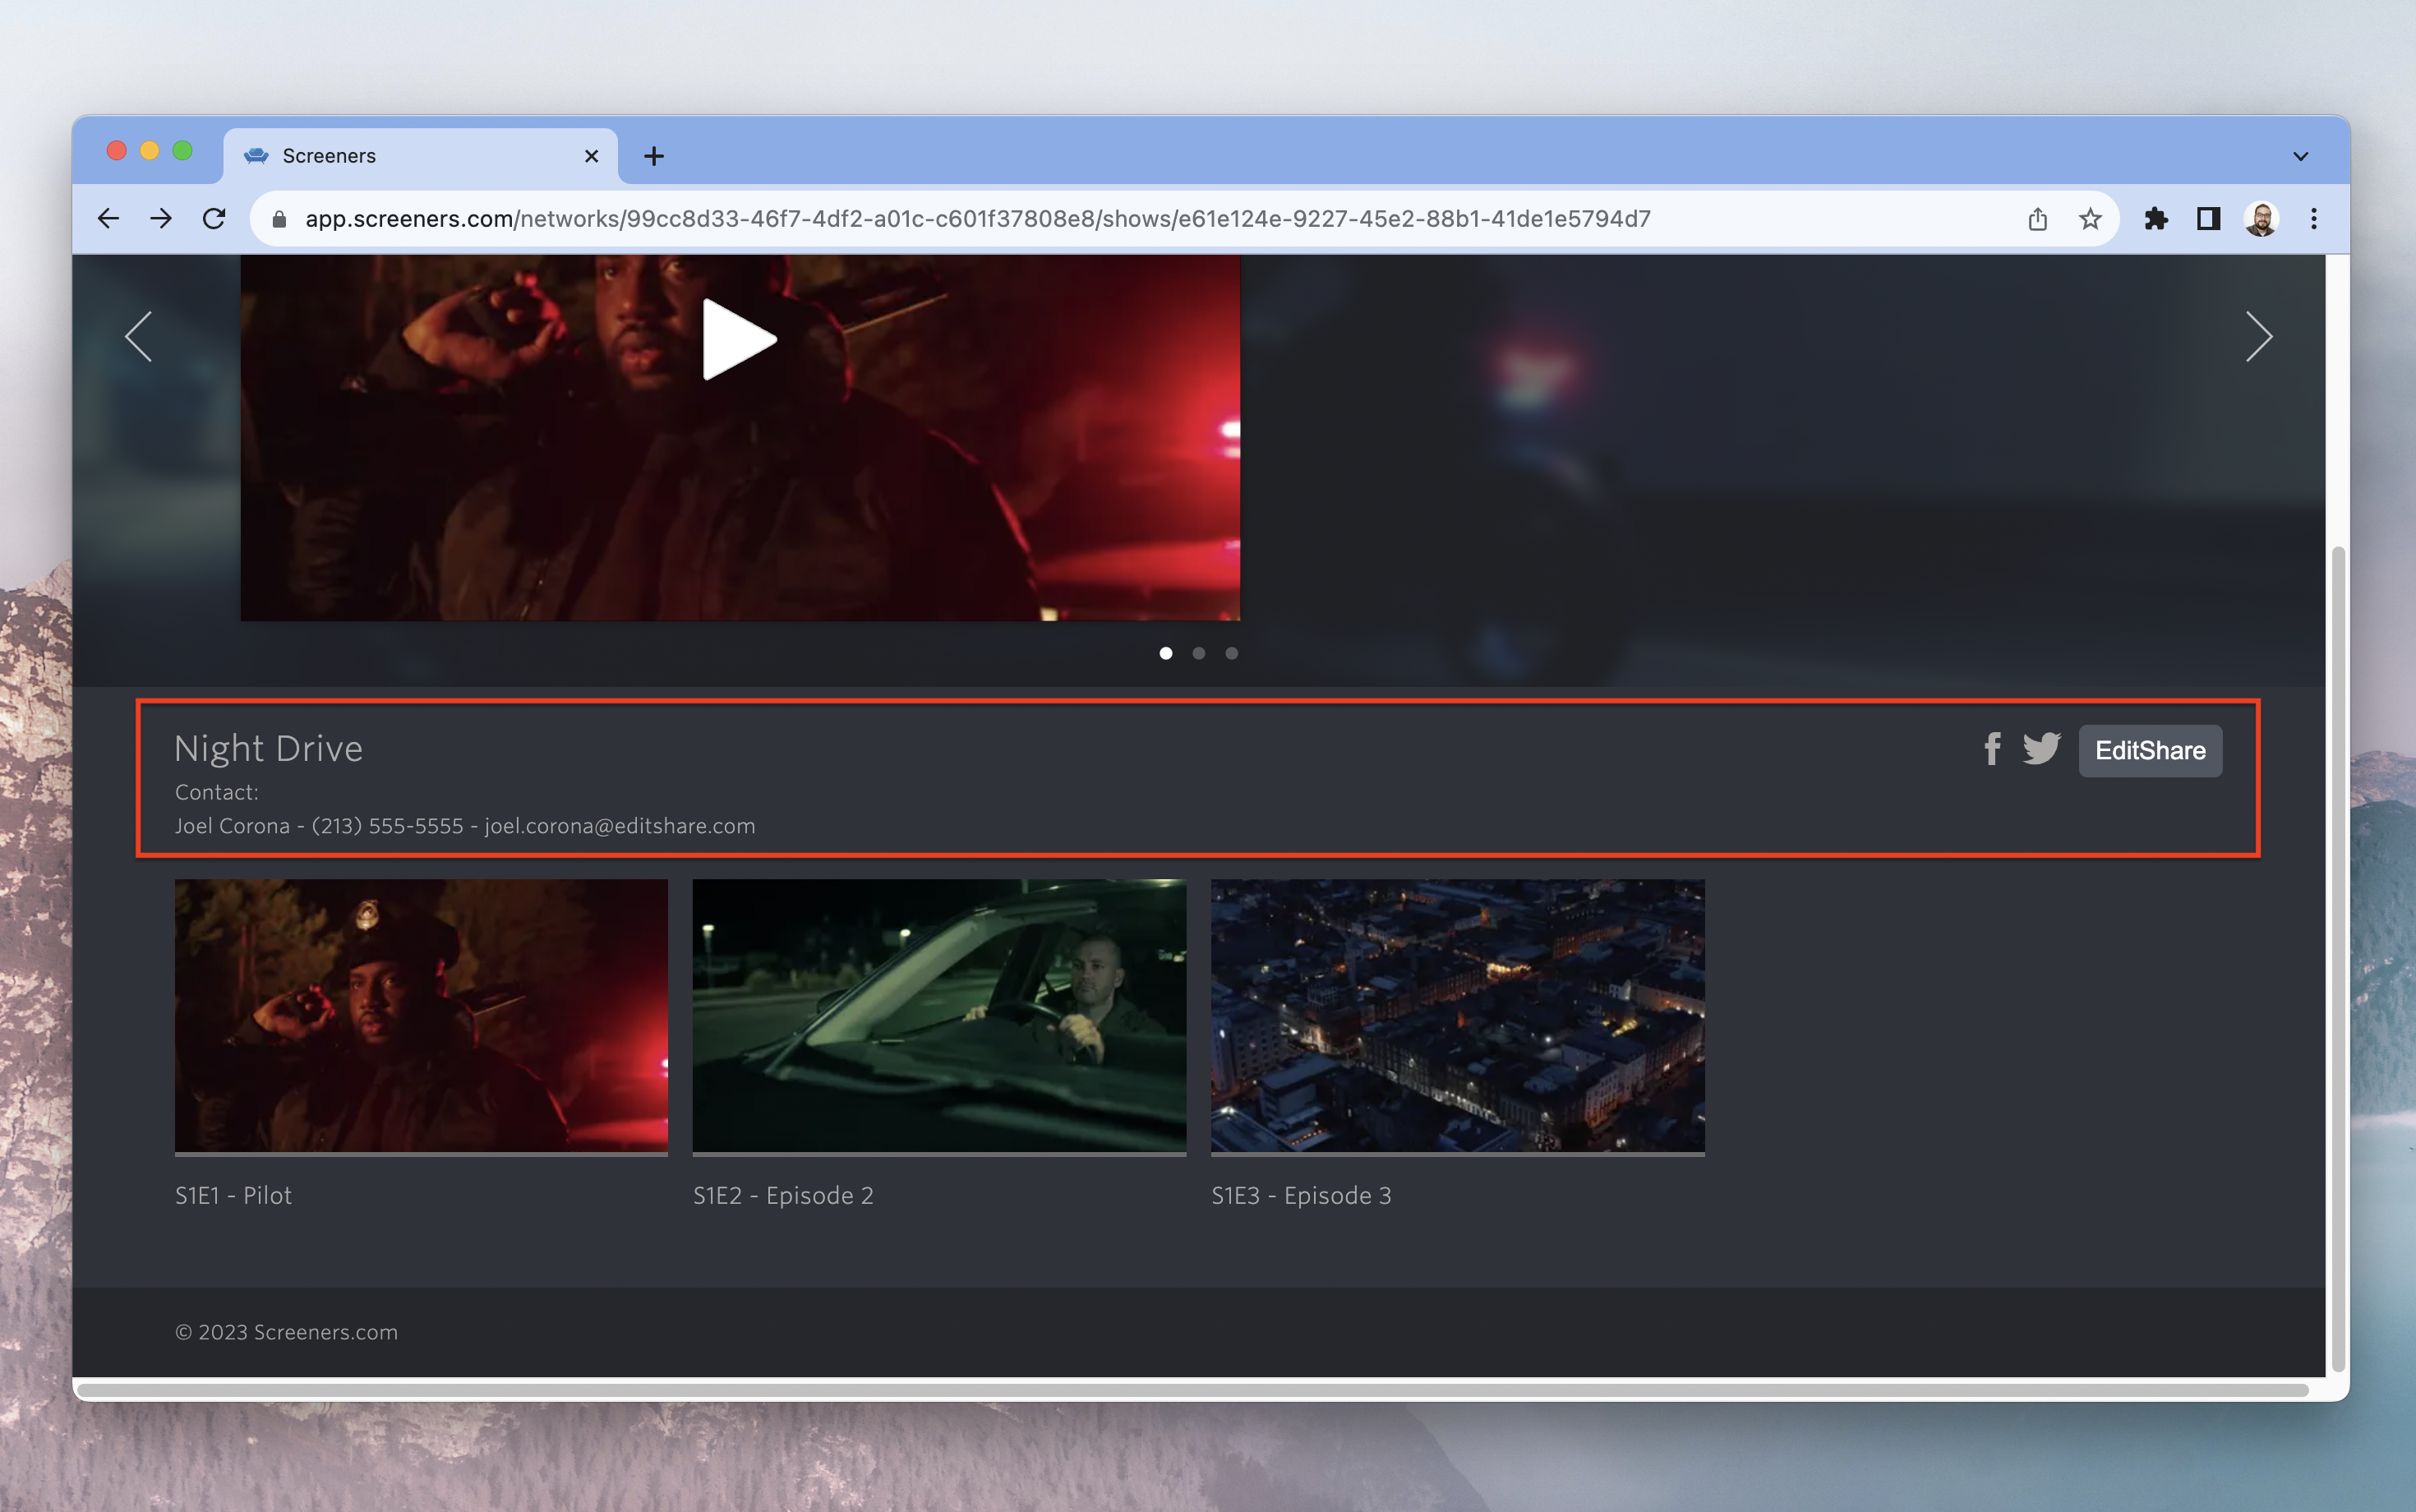Click the S1E2 - Episode 2 title
Image resolution: width=2416 pixels, height=1512 pixels.
point(783,1195)
